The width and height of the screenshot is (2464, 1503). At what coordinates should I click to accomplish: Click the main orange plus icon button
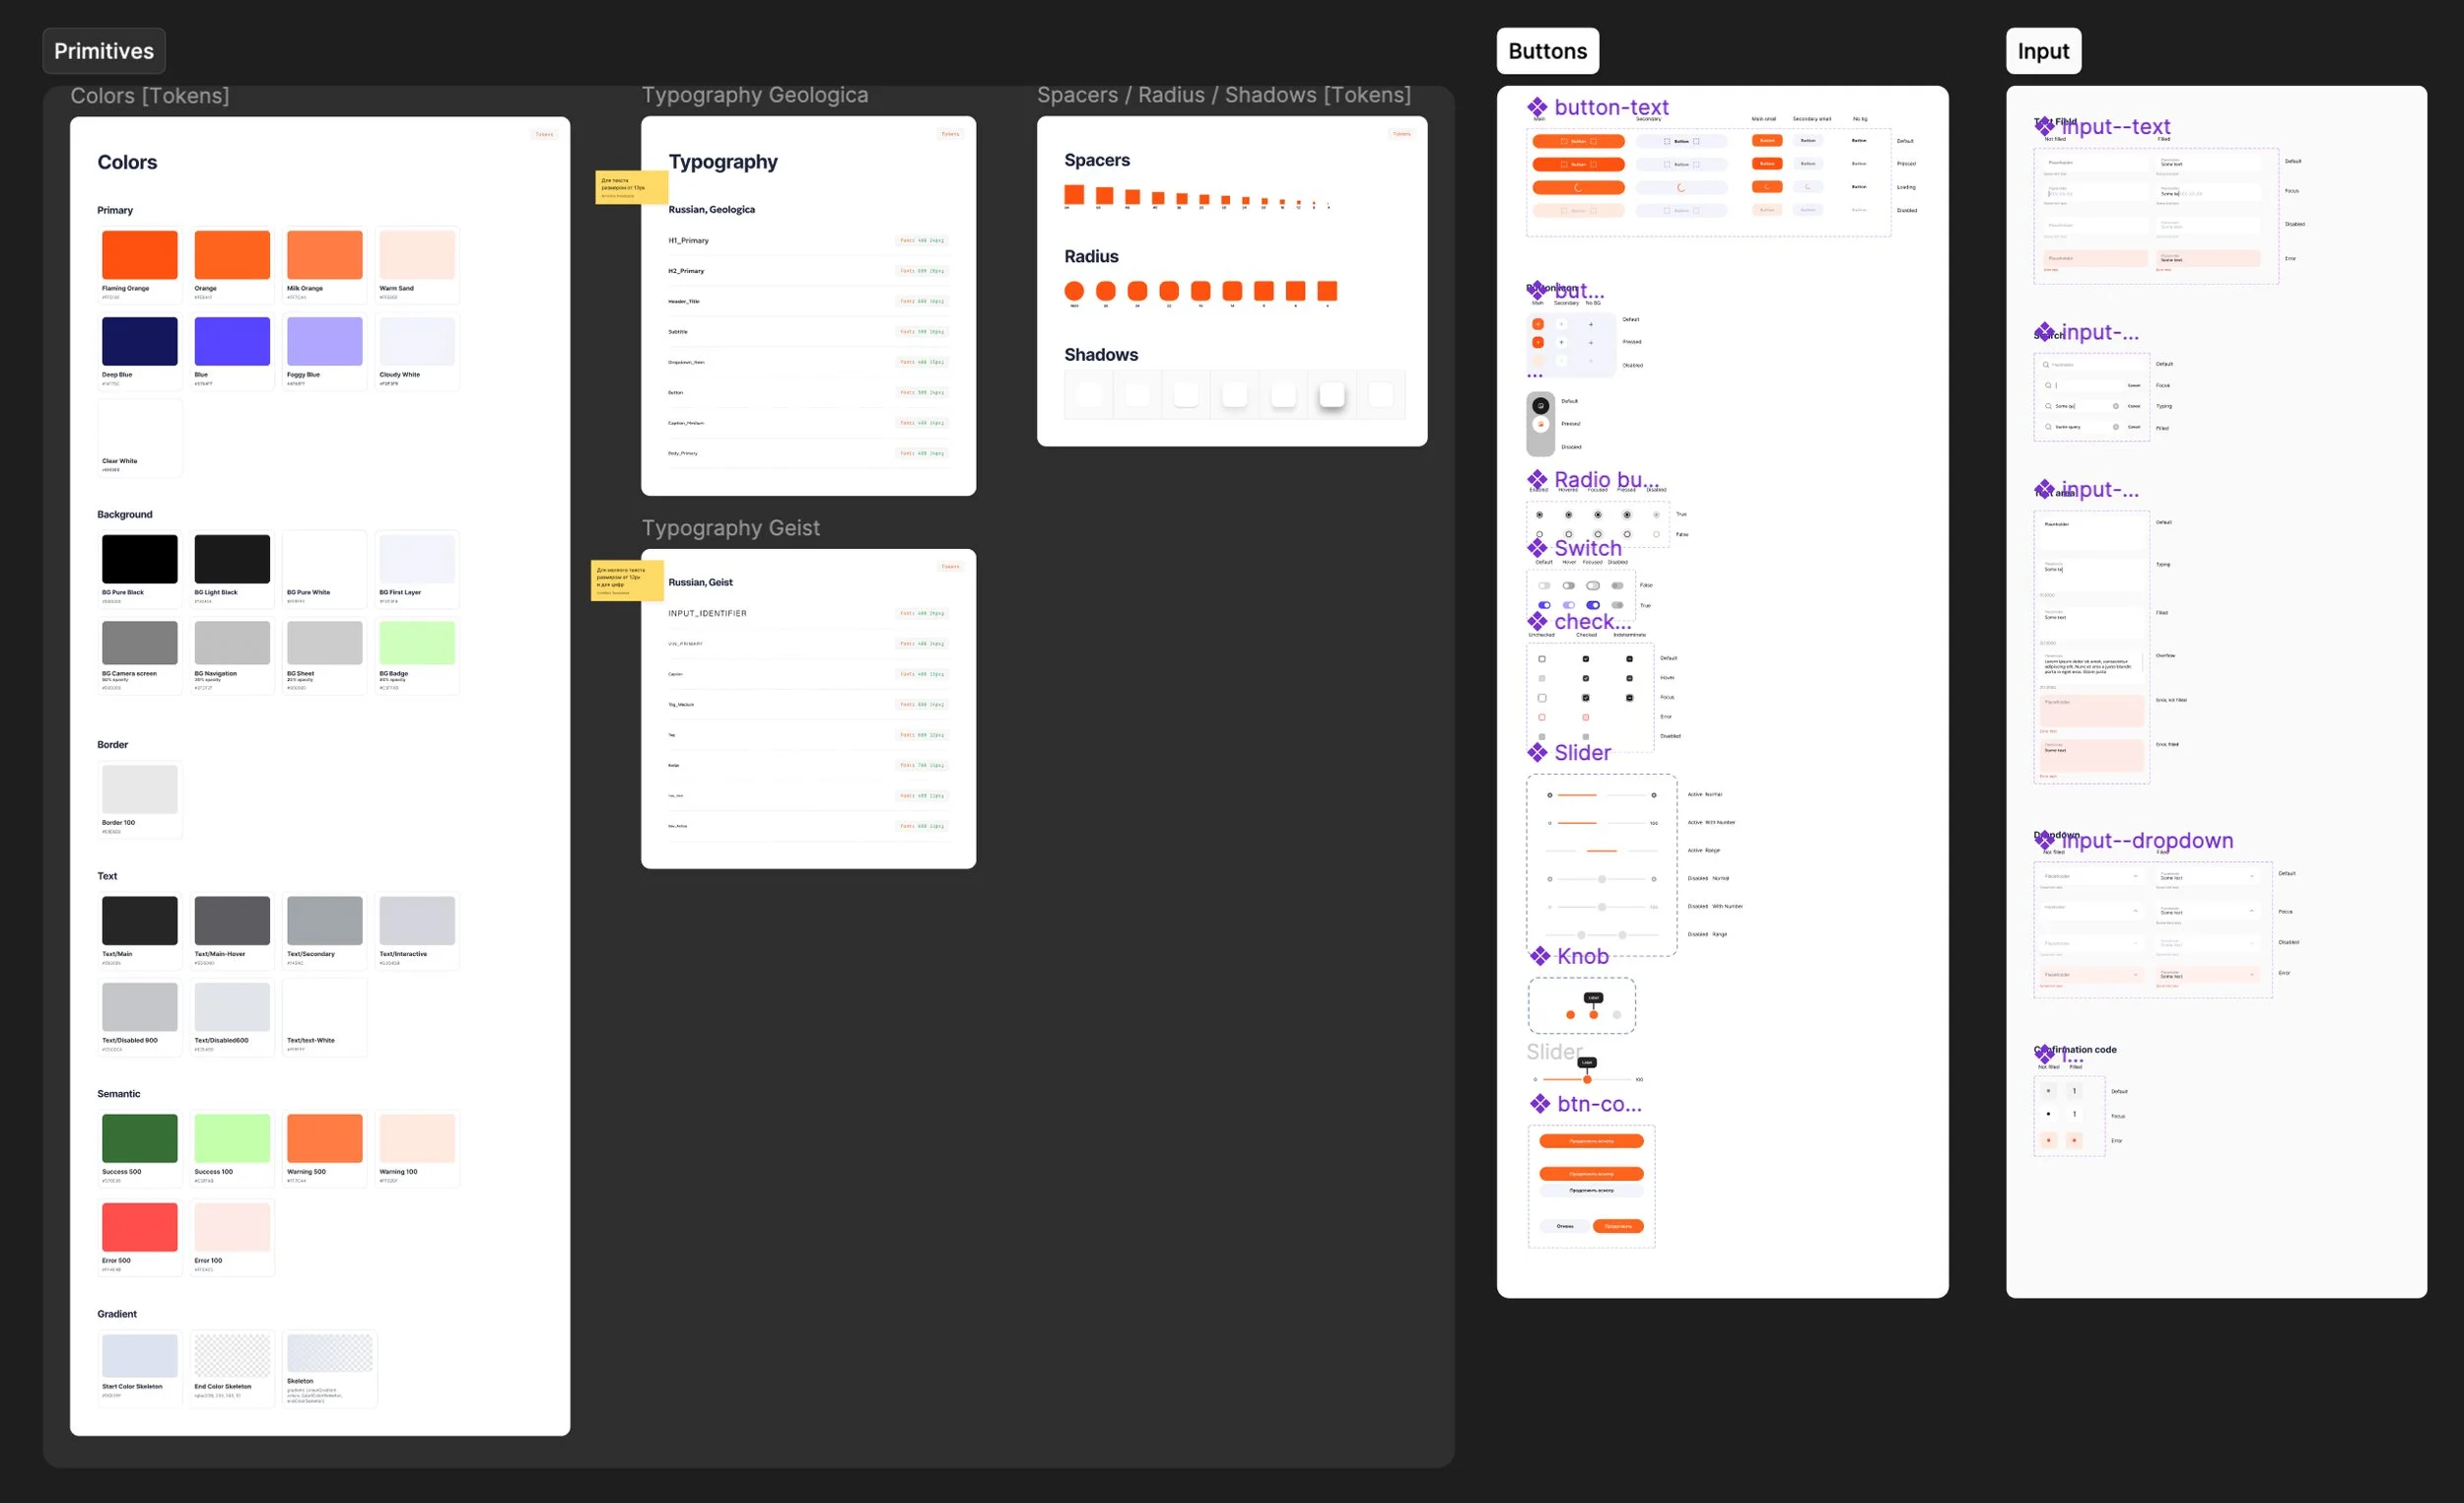[x=1538, y=324]
